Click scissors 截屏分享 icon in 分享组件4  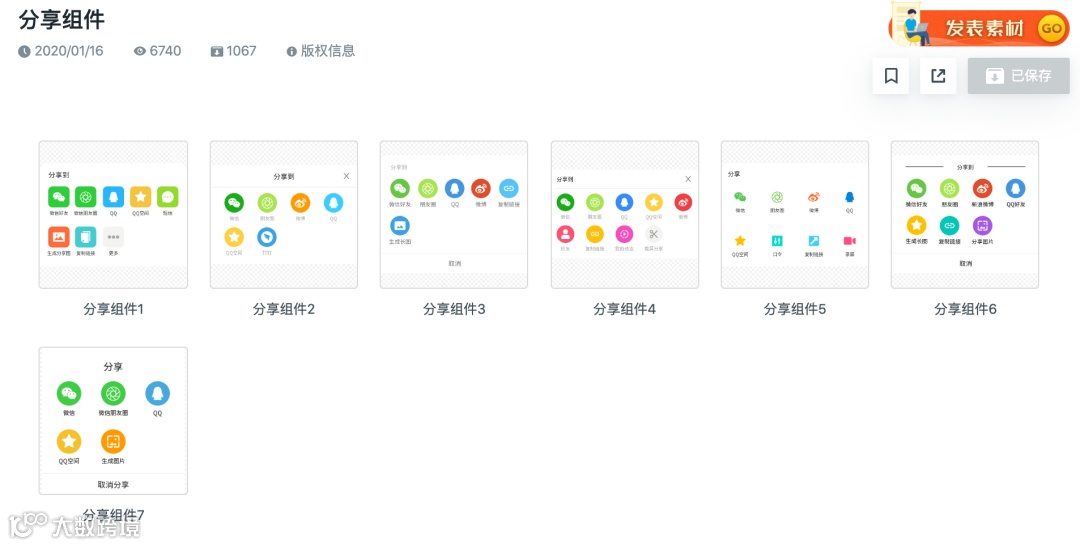654,234
